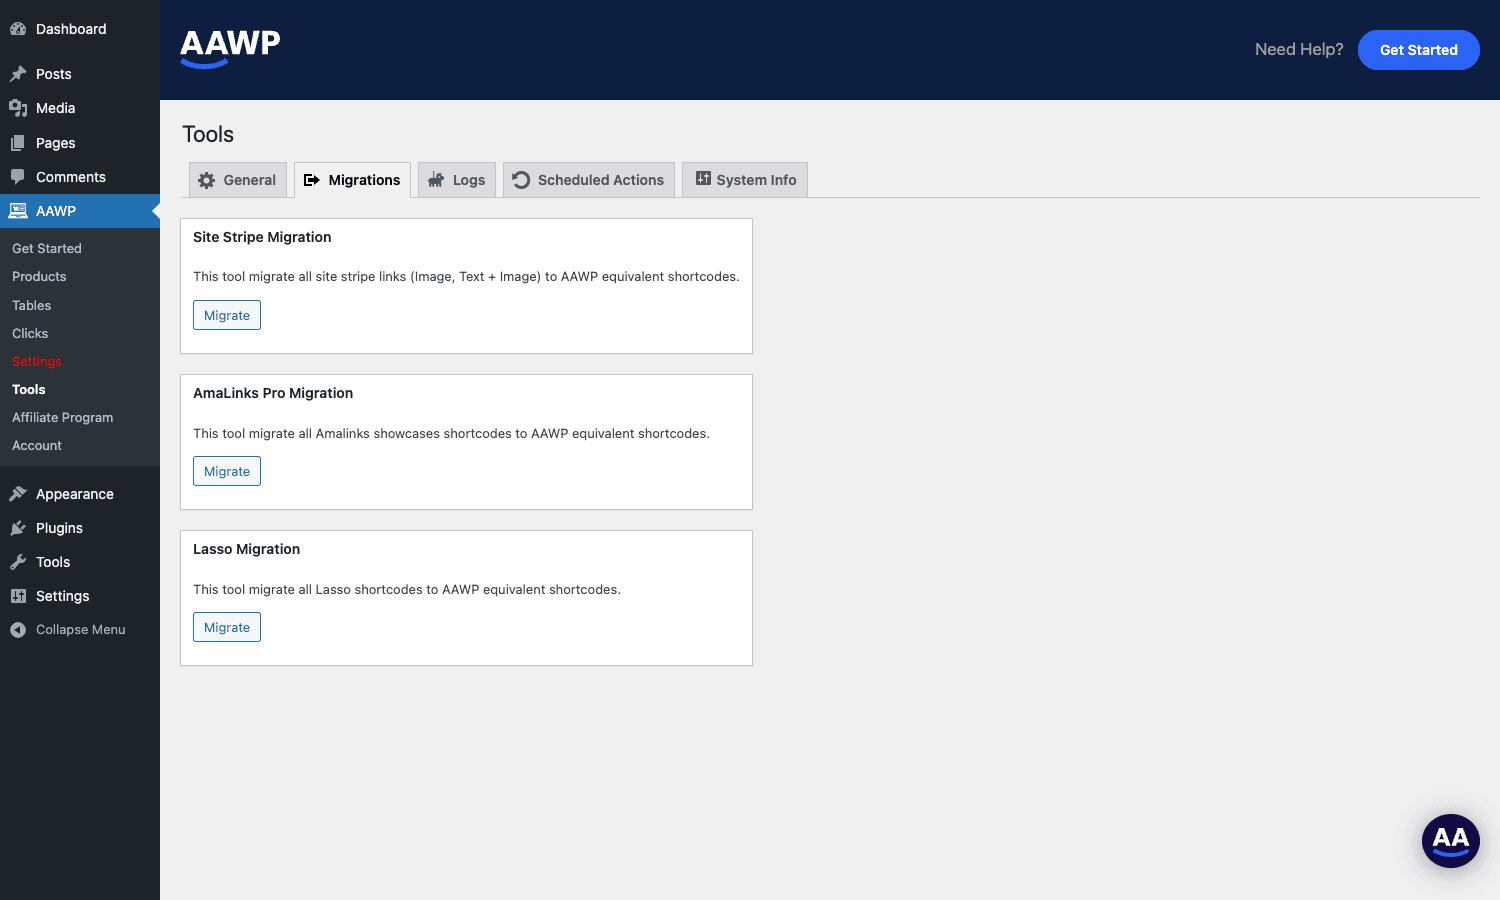This screenshot has height=900, width=1500.
Task: Open the AAWP menu item
Action: click(80, 211)
